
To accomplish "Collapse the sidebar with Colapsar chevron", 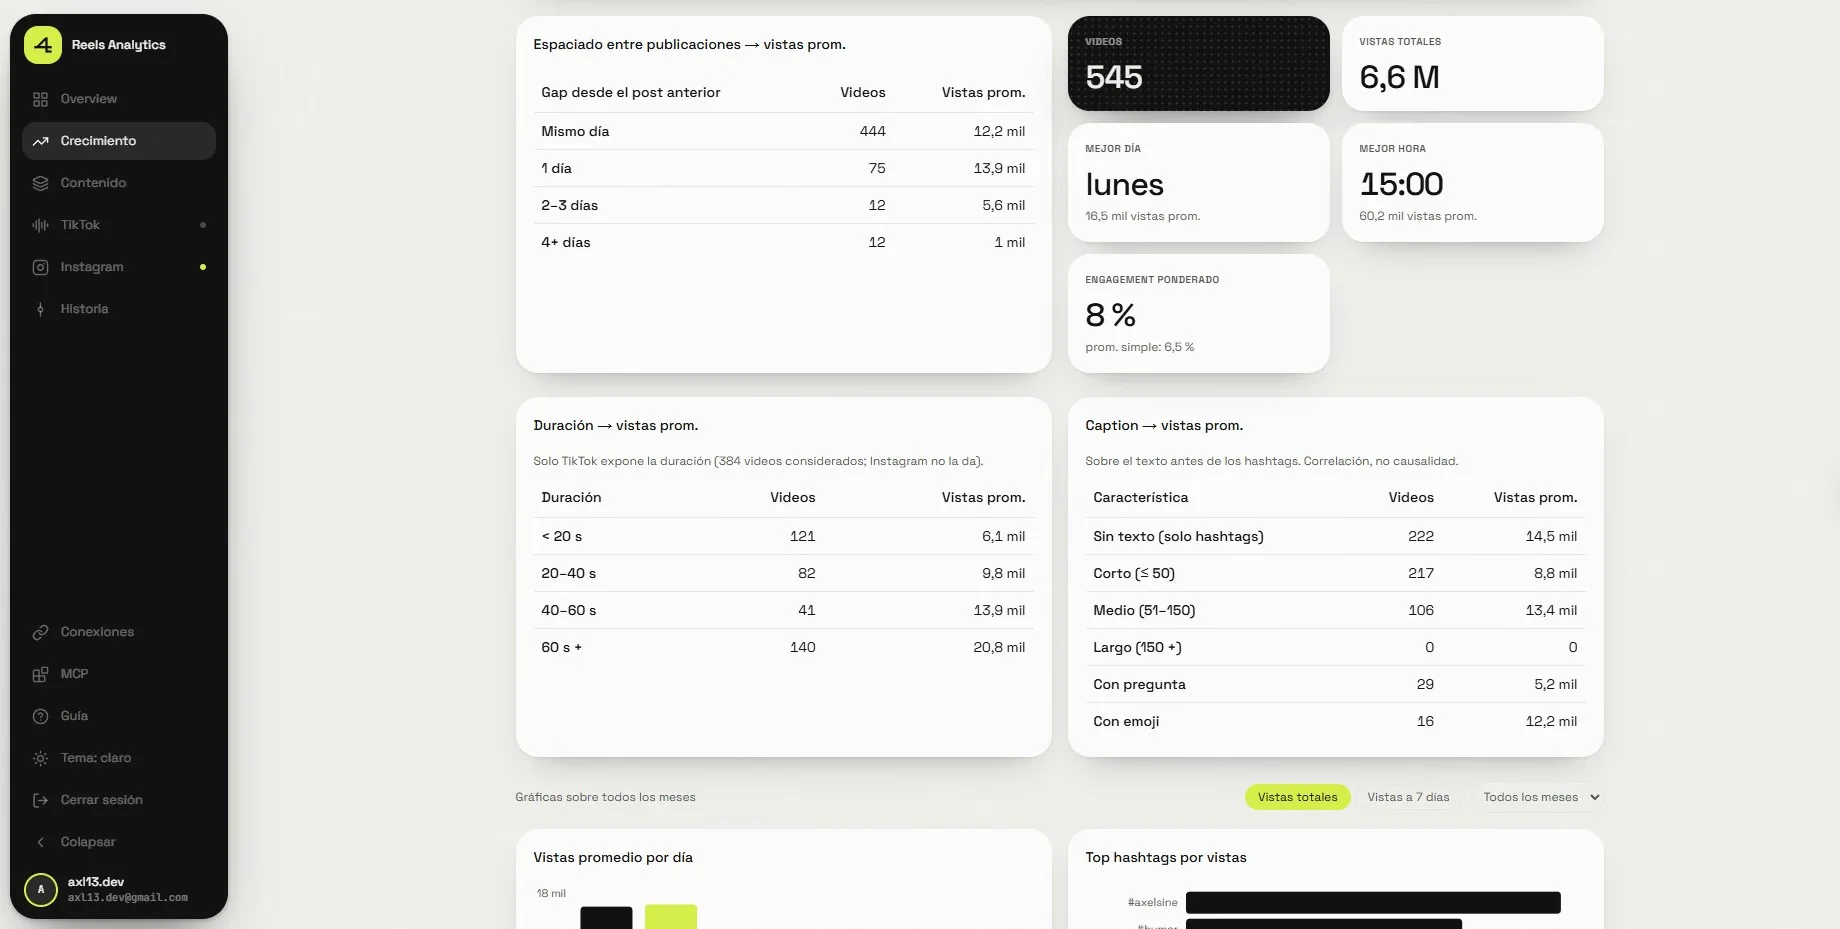I will tap(40, 842).
